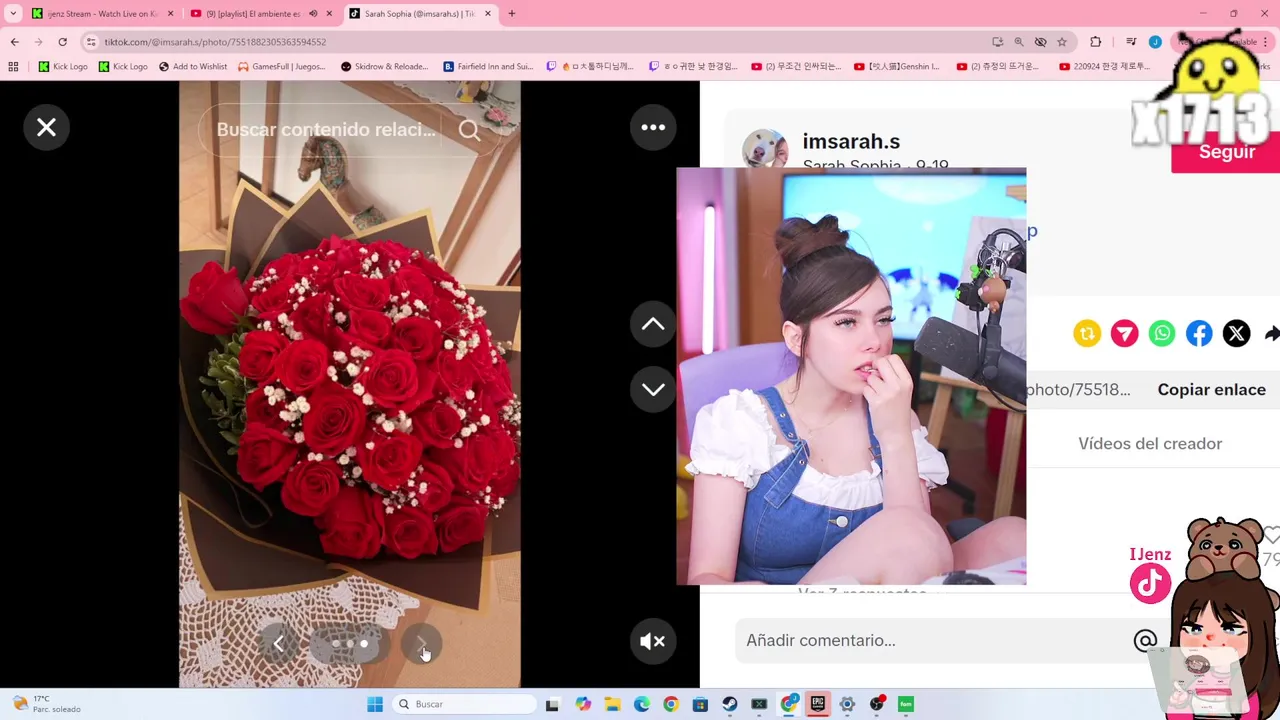Share the post to X
Image resolution: width=1280 pixels, height=720 pixels.
click(x=1236, y=333)
